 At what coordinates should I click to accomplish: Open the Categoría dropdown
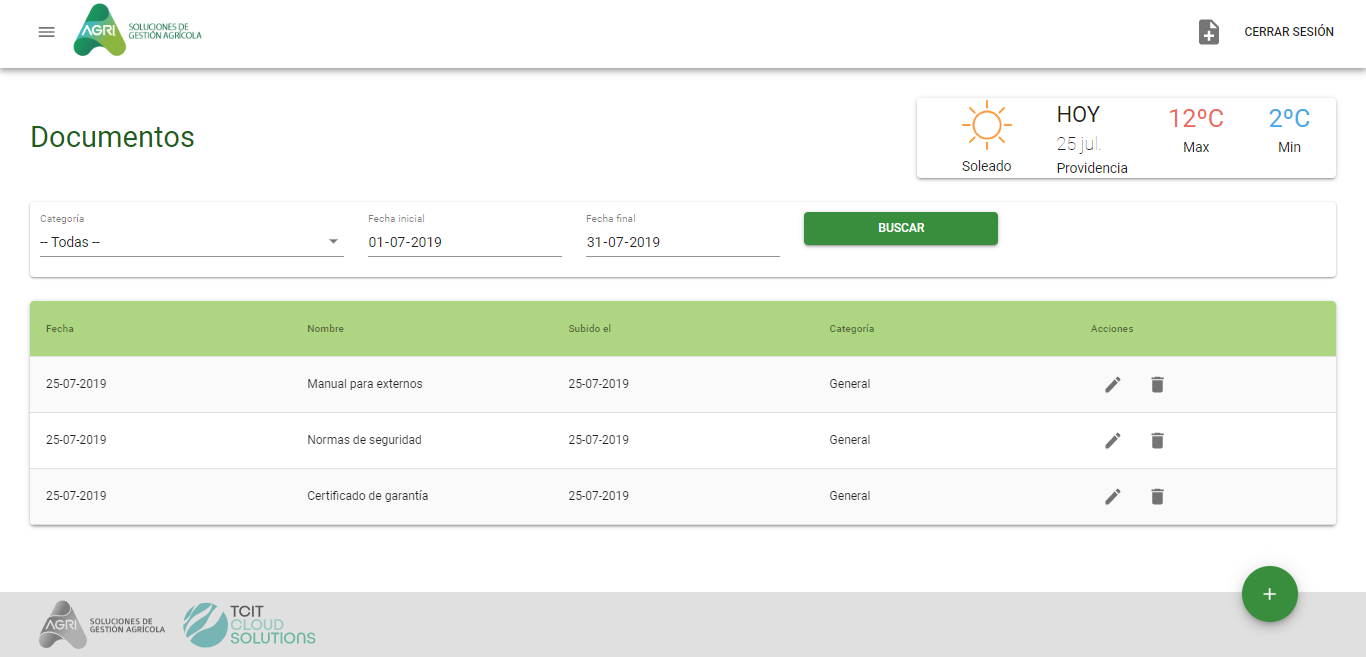tap(190, 242)
